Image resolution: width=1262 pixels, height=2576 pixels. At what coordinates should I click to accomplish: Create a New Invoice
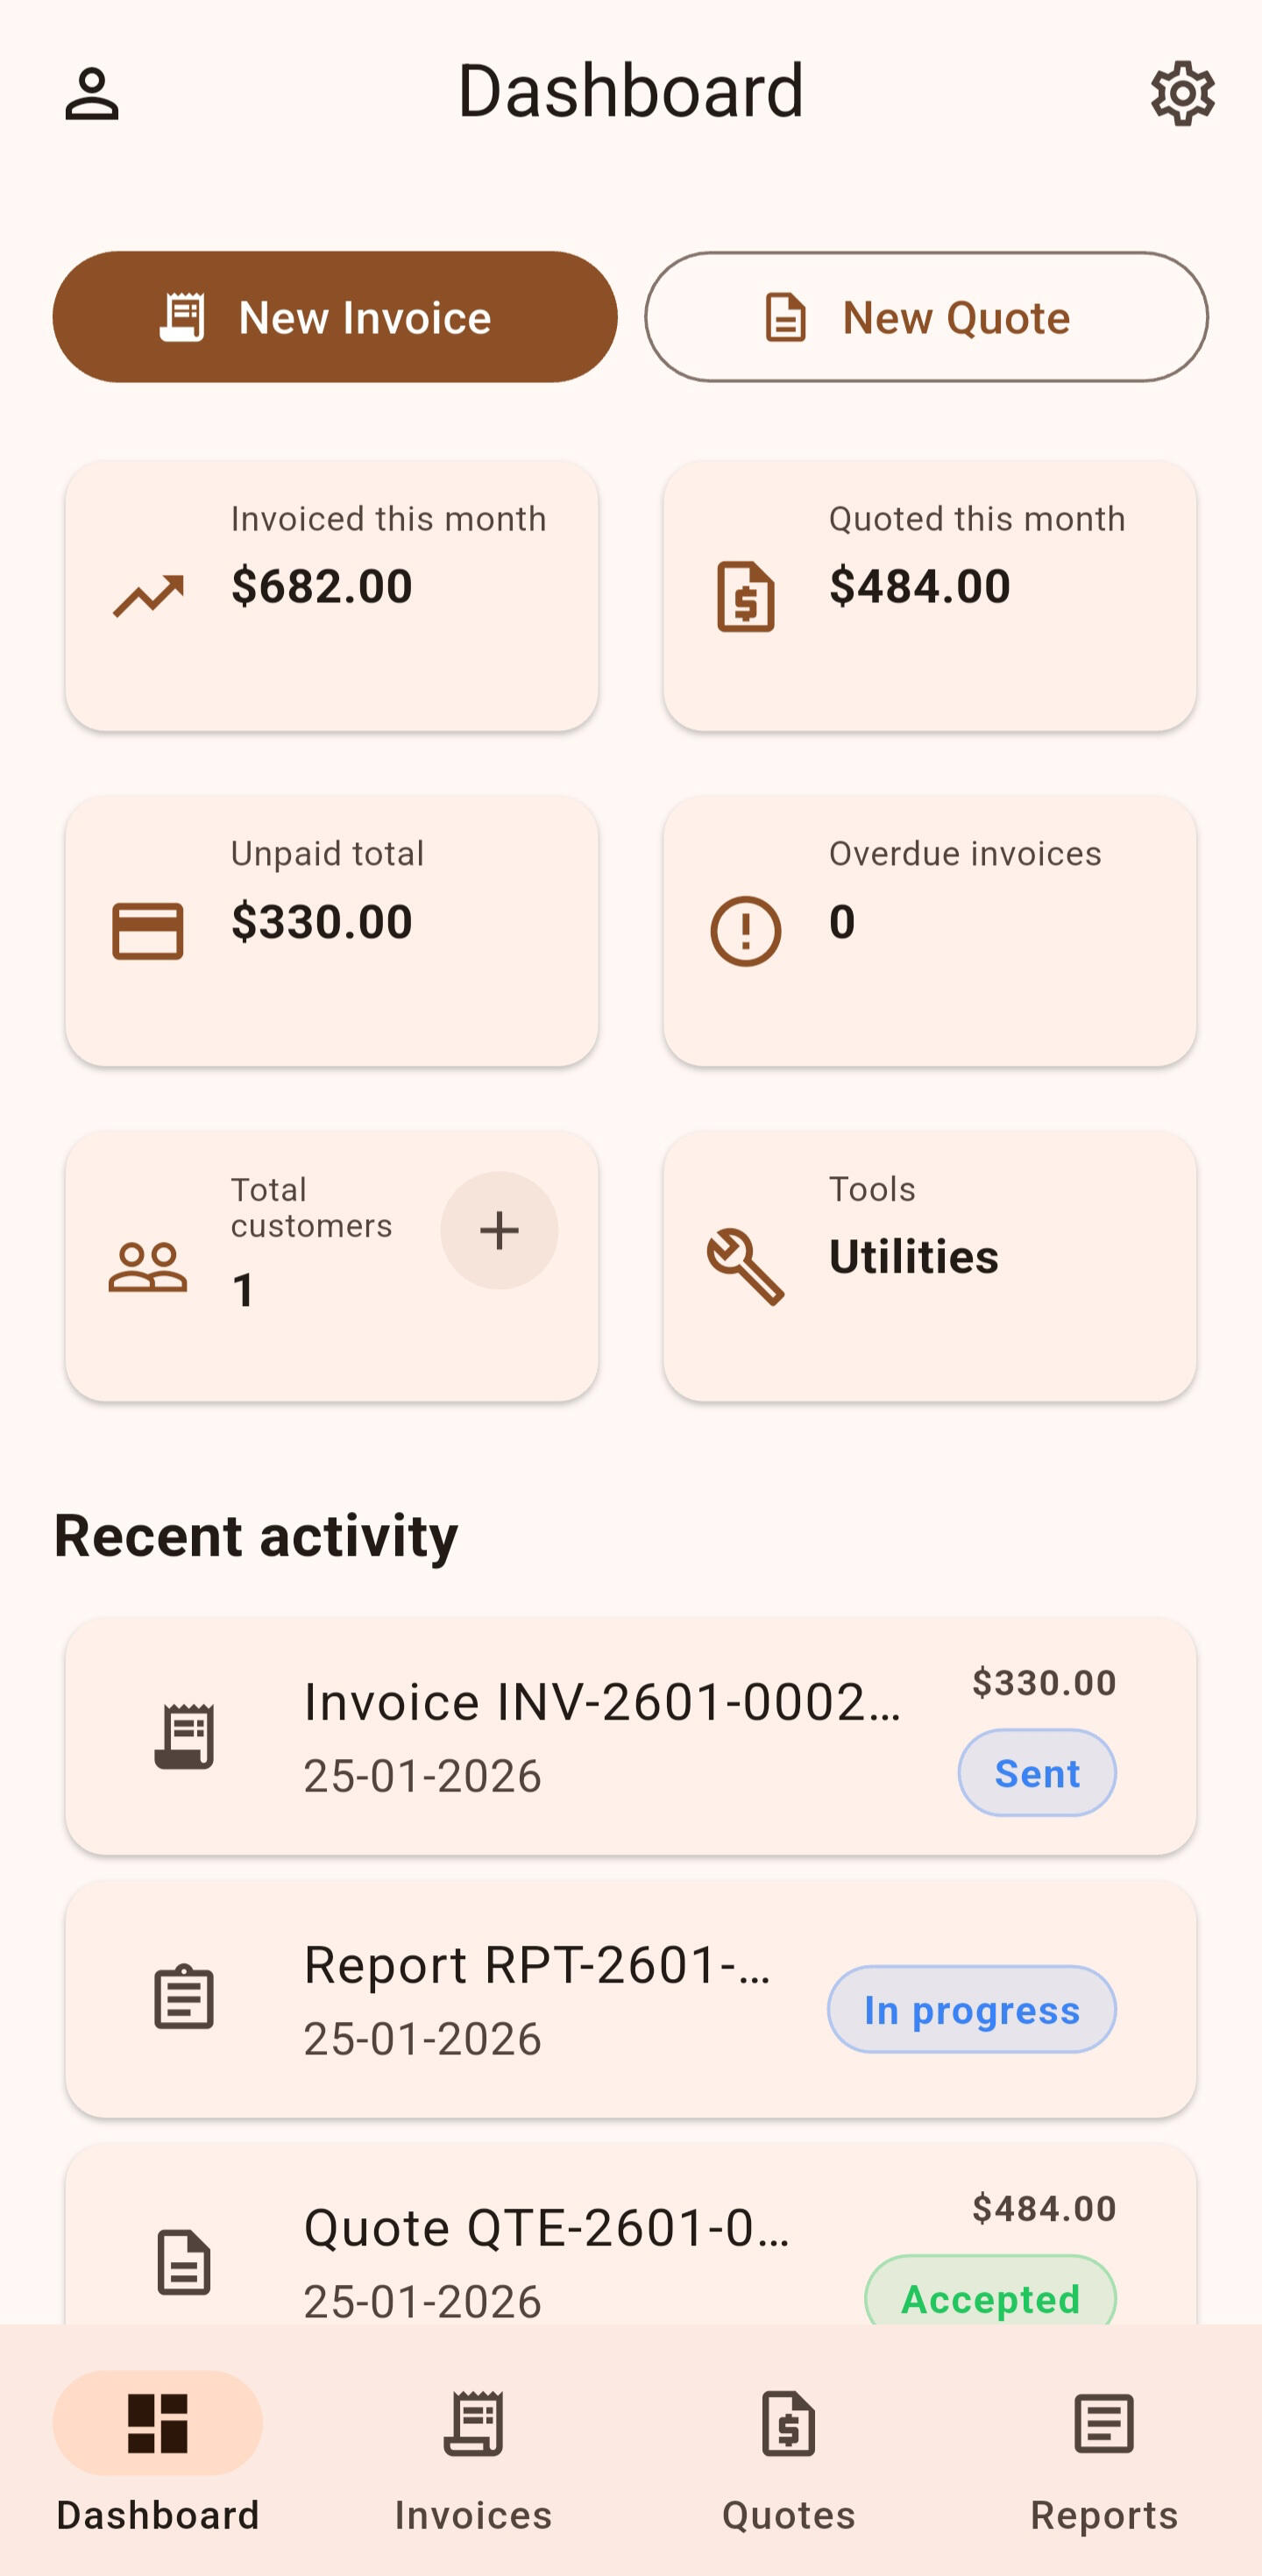coord(335,317)
